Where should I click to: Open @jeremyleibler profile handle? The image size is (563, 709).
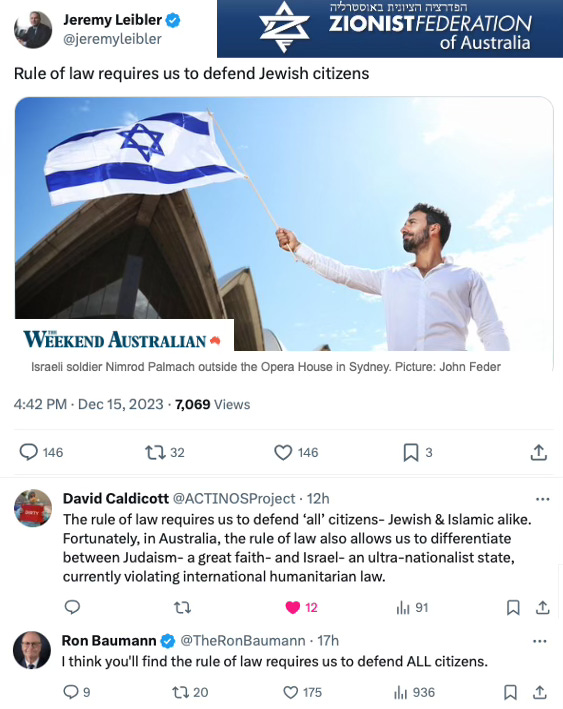112,39
